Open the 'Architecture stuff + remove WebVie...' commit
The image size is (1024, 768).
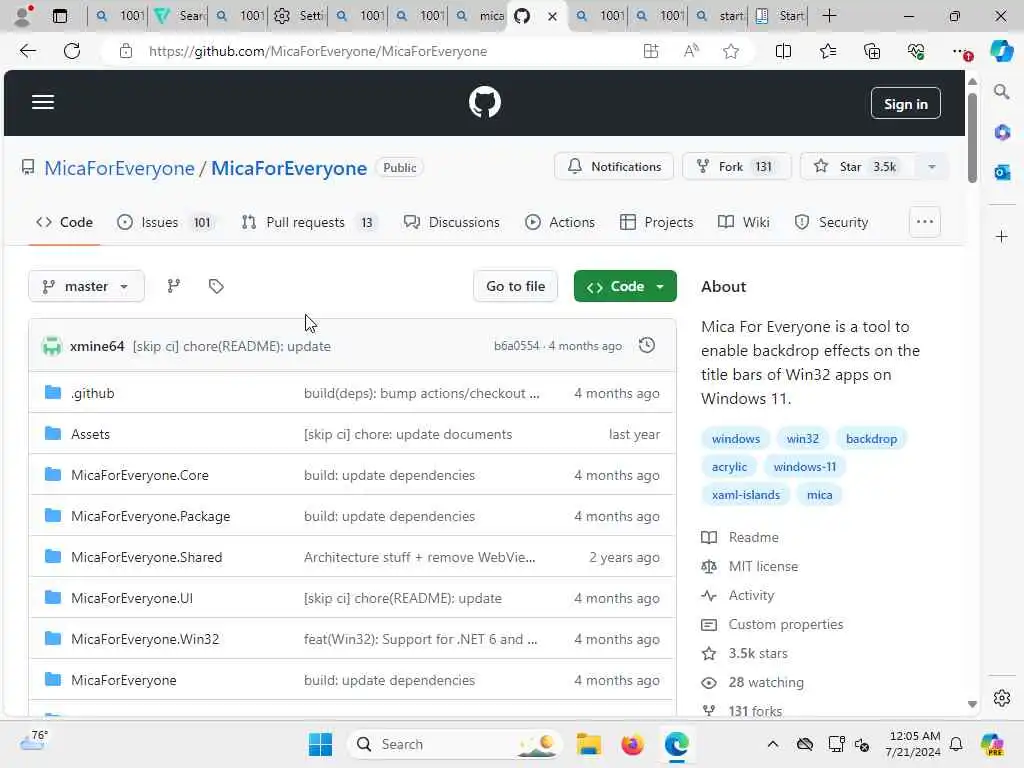tap(419, 557)
